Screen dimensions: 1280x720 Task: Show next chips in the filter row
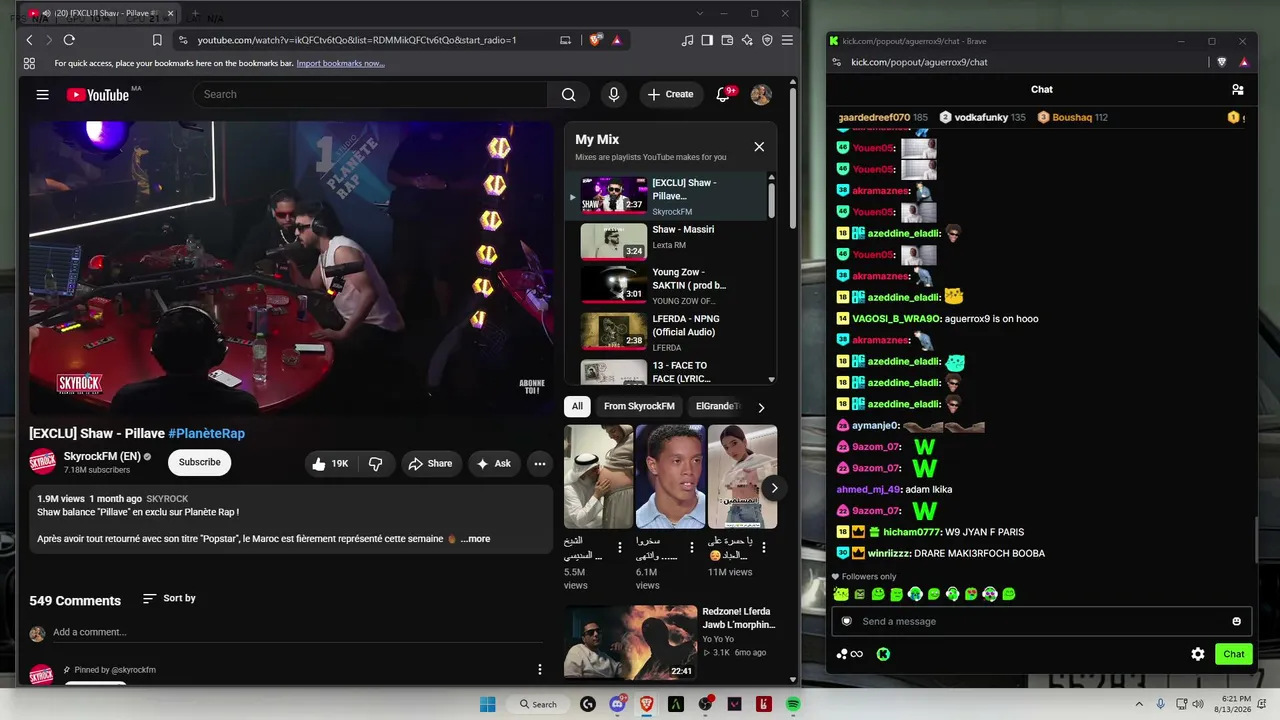click(761, 407)
